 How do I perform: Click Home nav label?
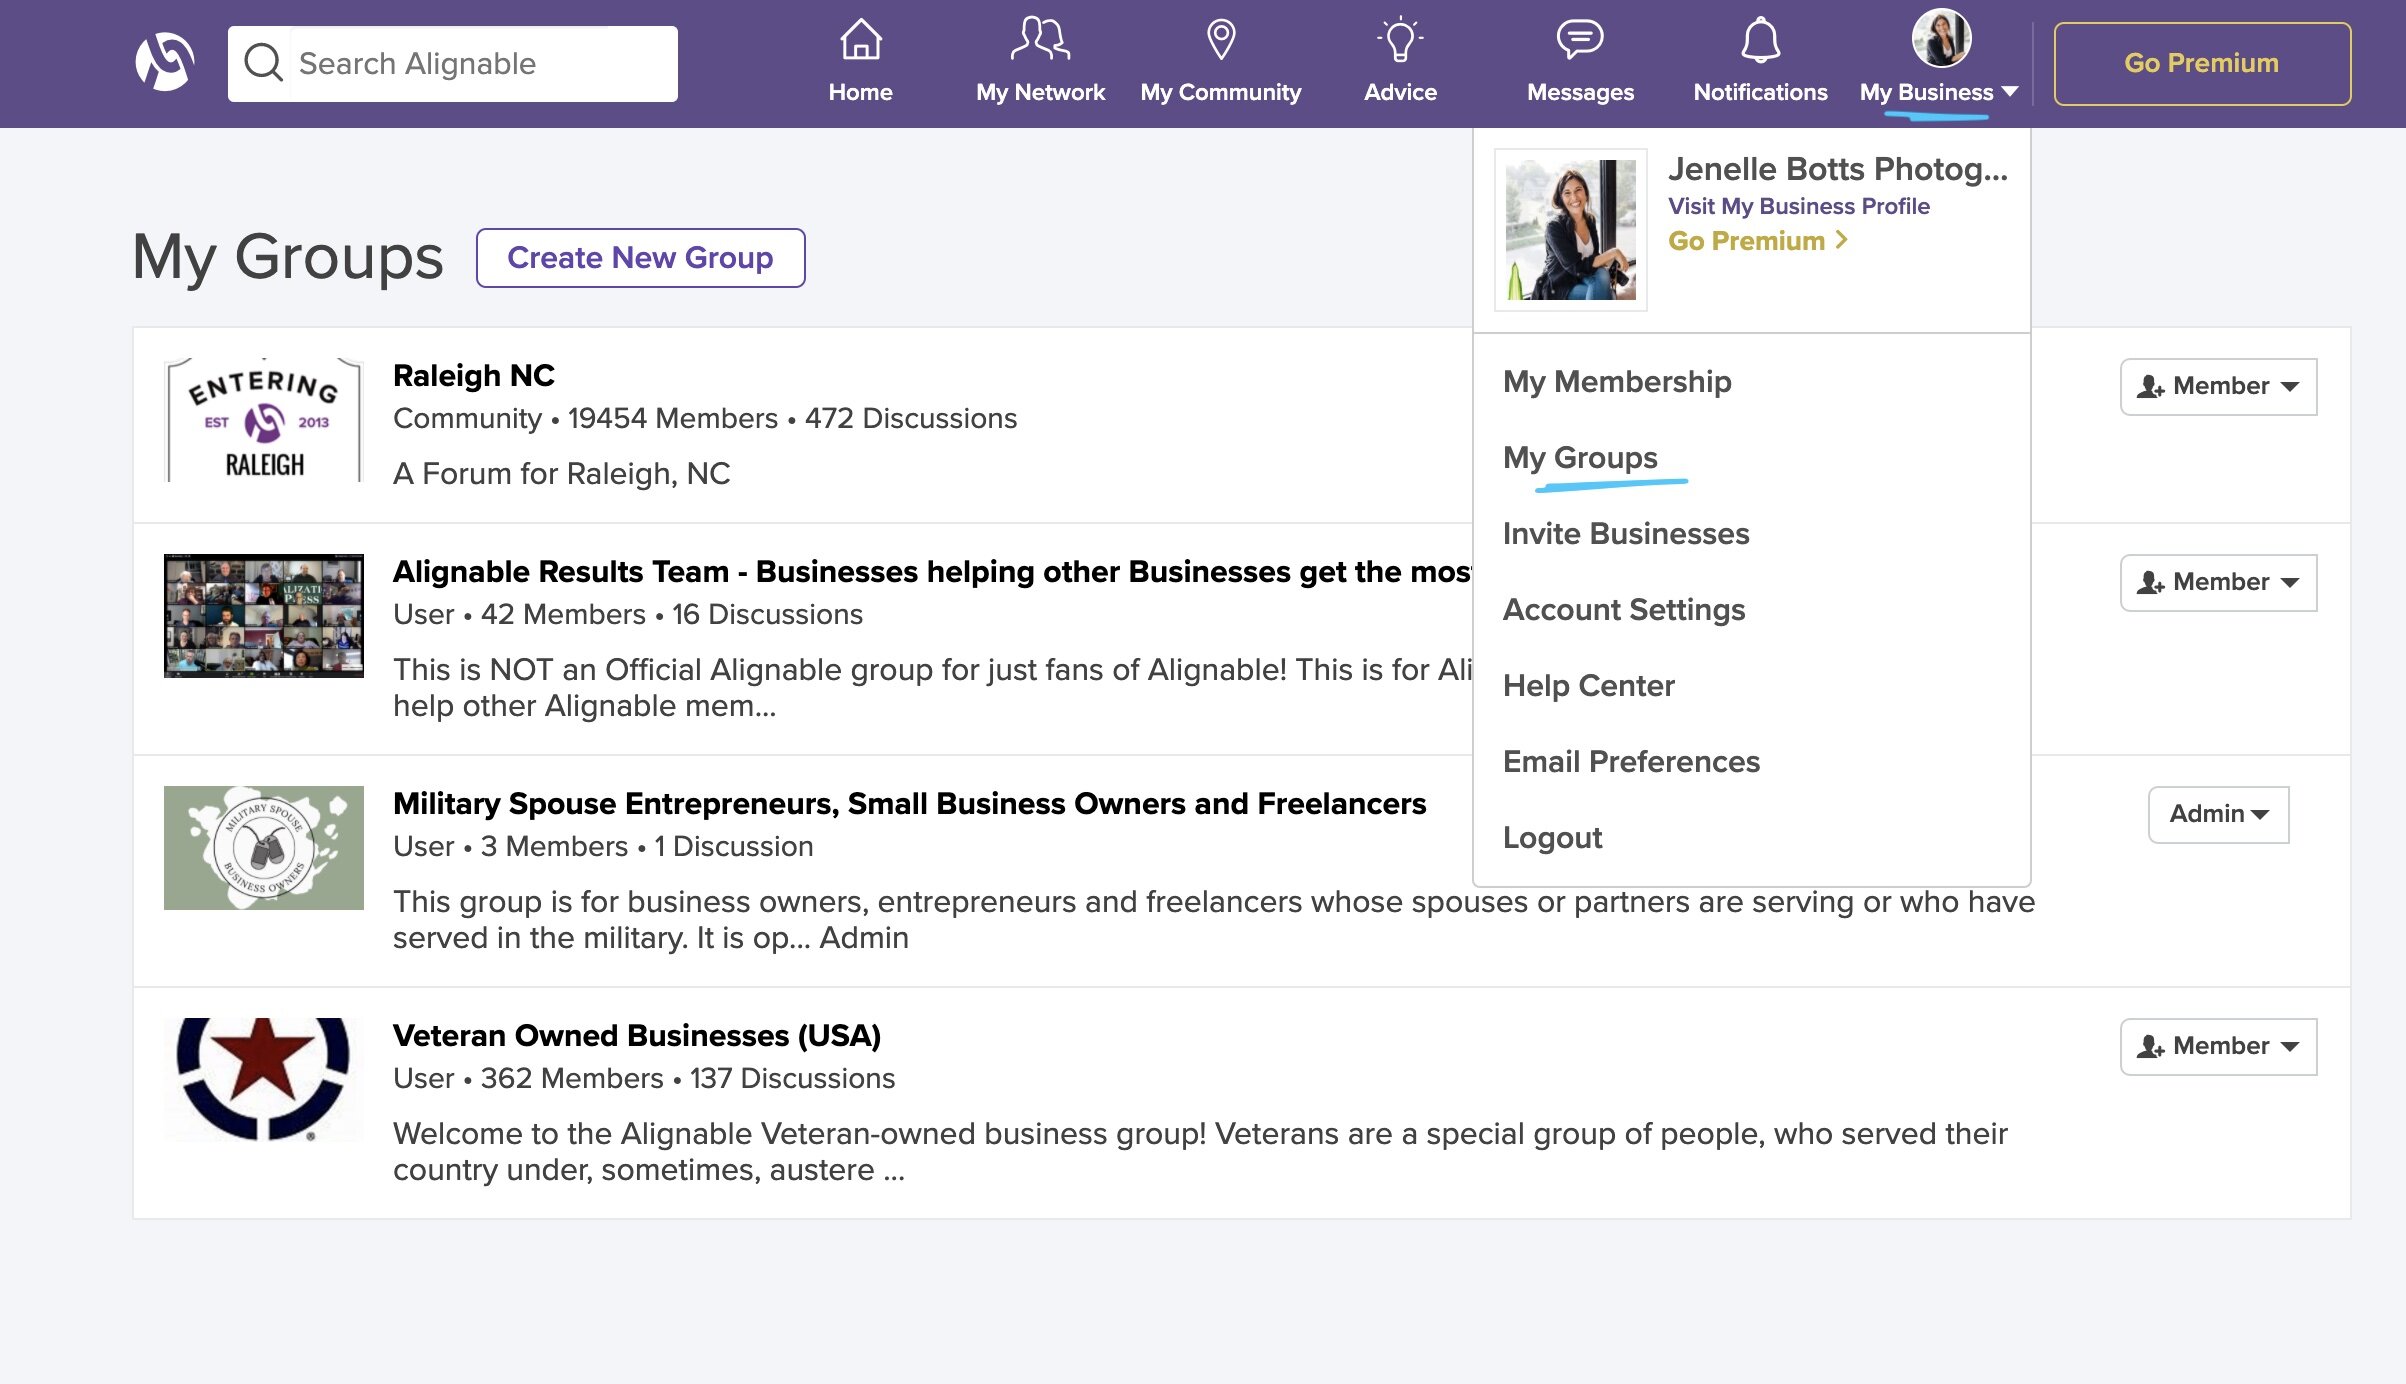point(860,92)
